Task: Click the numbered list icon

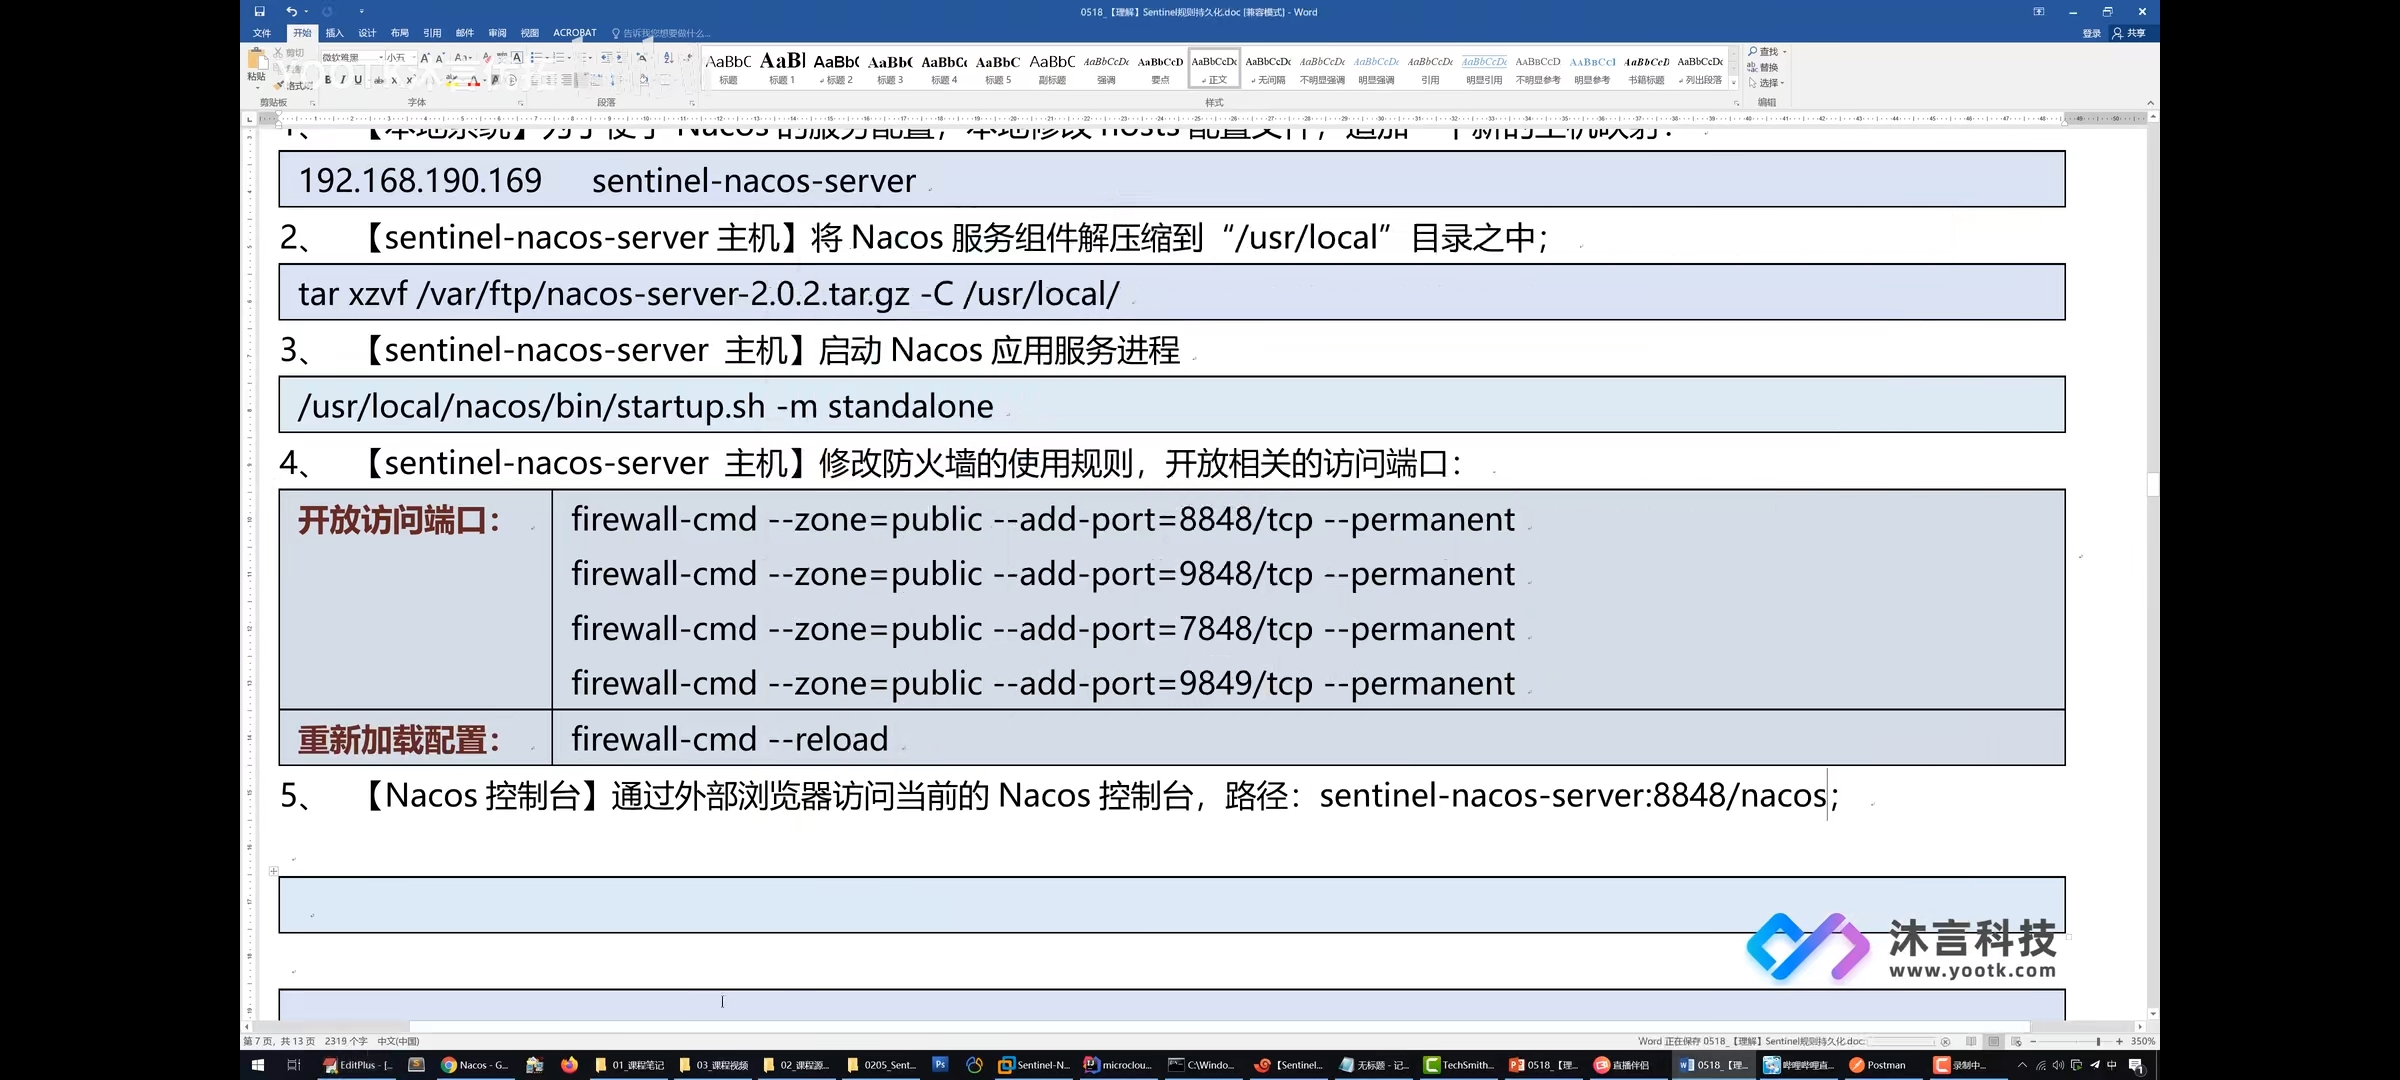Action: pyautogui.click(x=558, y=58)
